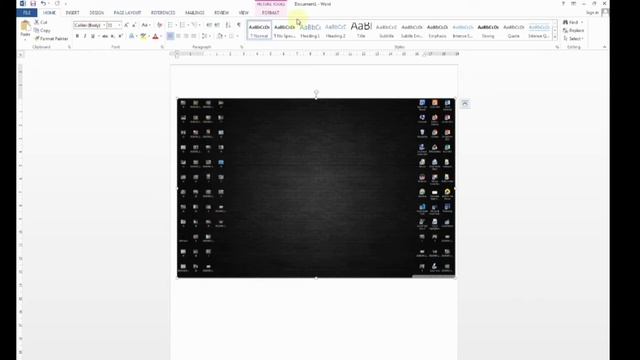Image resolution: width=640 pixels, height=360 pixels.
Task: Open line spacing options dropdown
Action: [206, 36]
